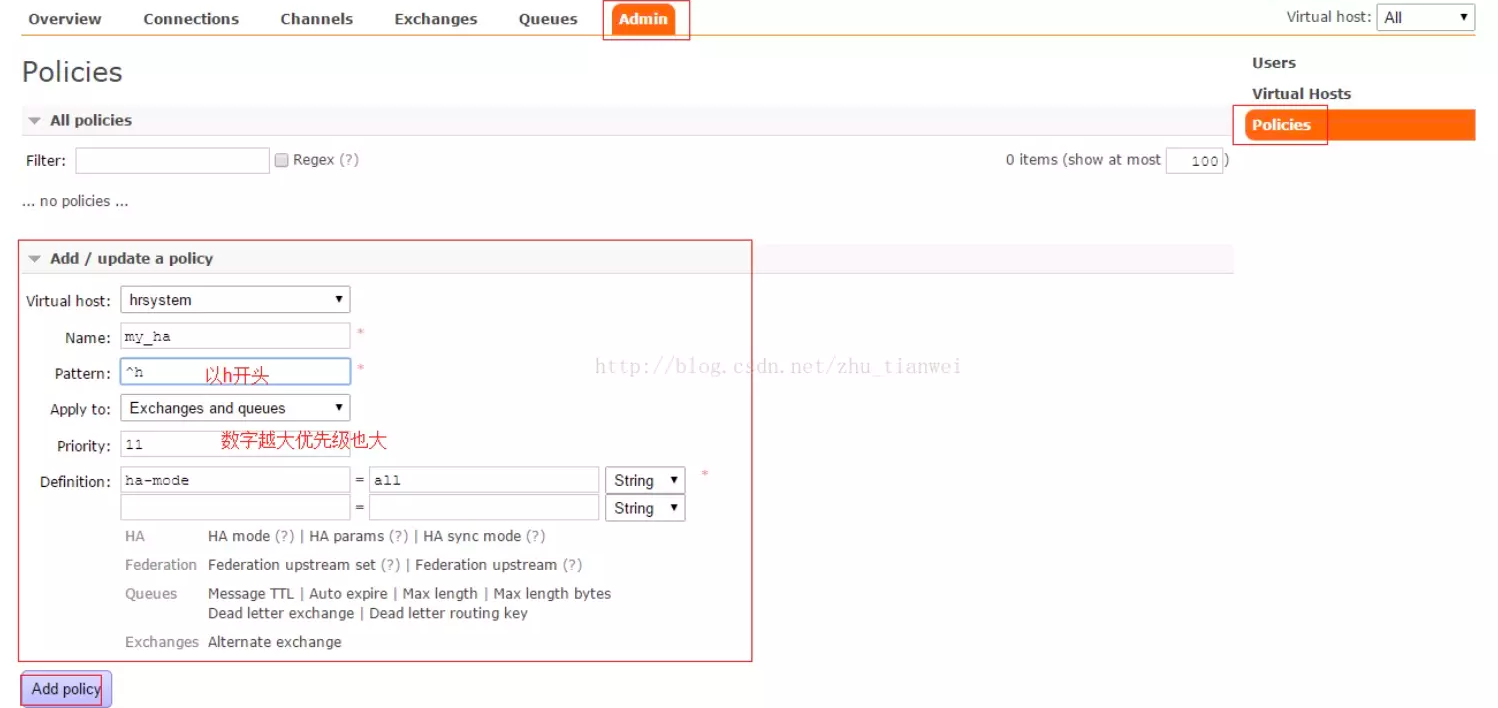Viewport: 1498px width, 708px height.
Task: Click the Policies page heading
Action: click(x=72, y=72)
